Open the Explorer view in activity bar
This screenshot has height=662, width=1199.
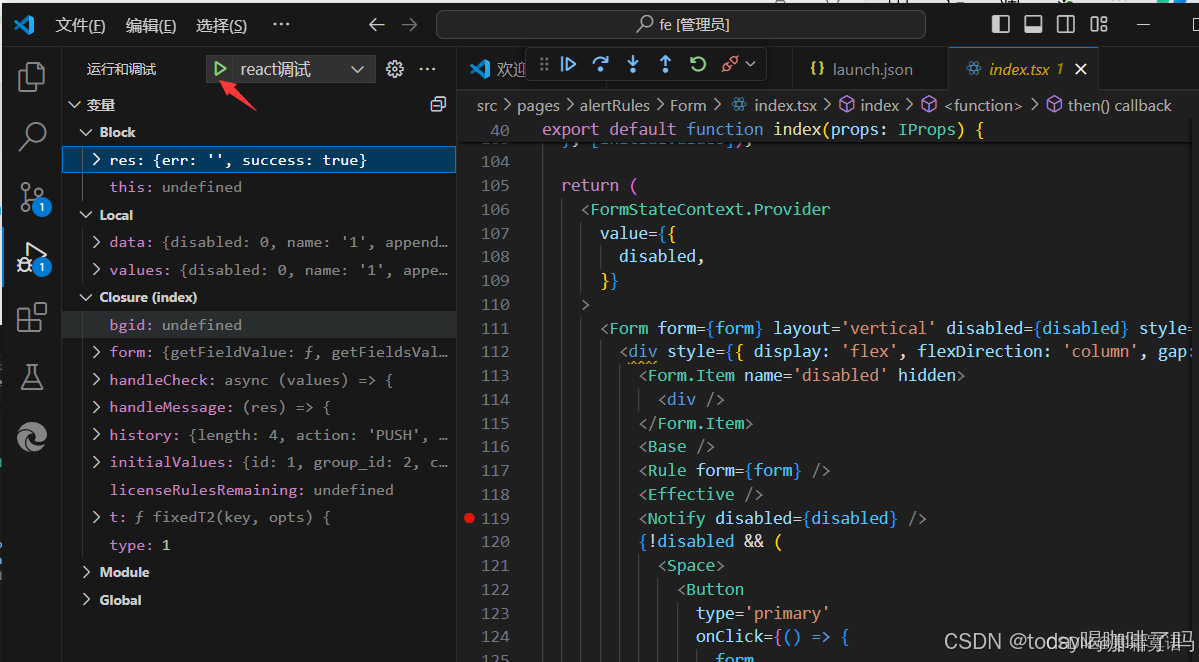tap(31, 77)
